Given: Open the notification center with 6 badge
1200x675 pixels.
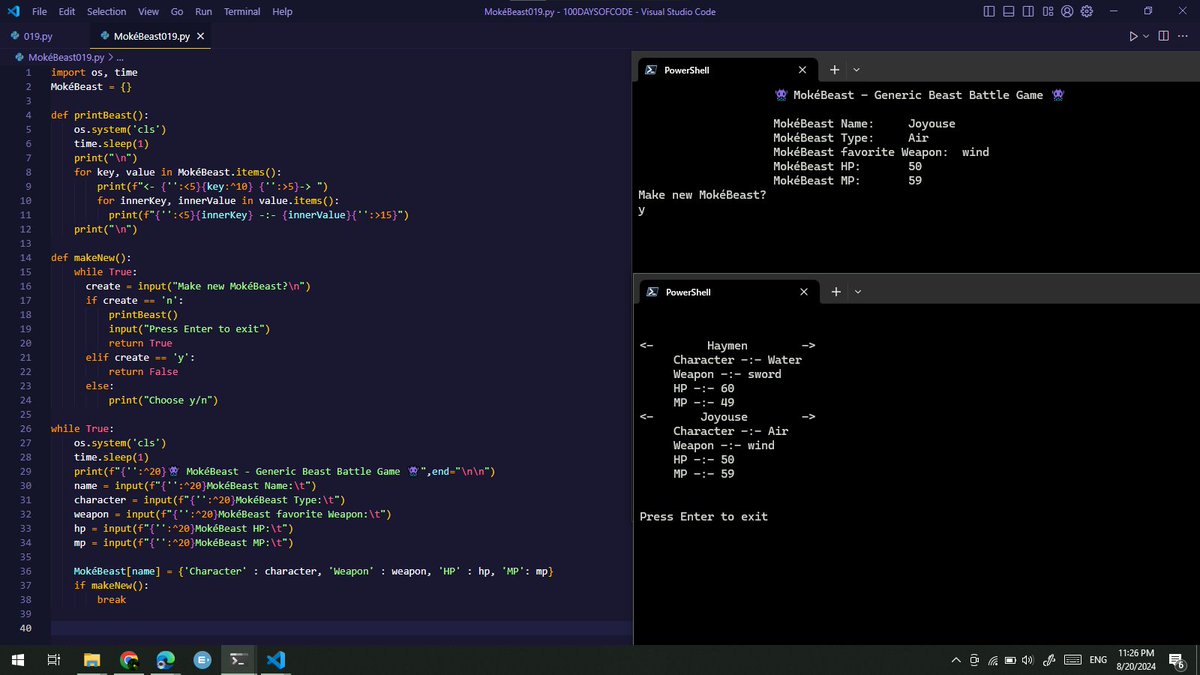Looking at the screenshot, I should (x=1177, y=660).
